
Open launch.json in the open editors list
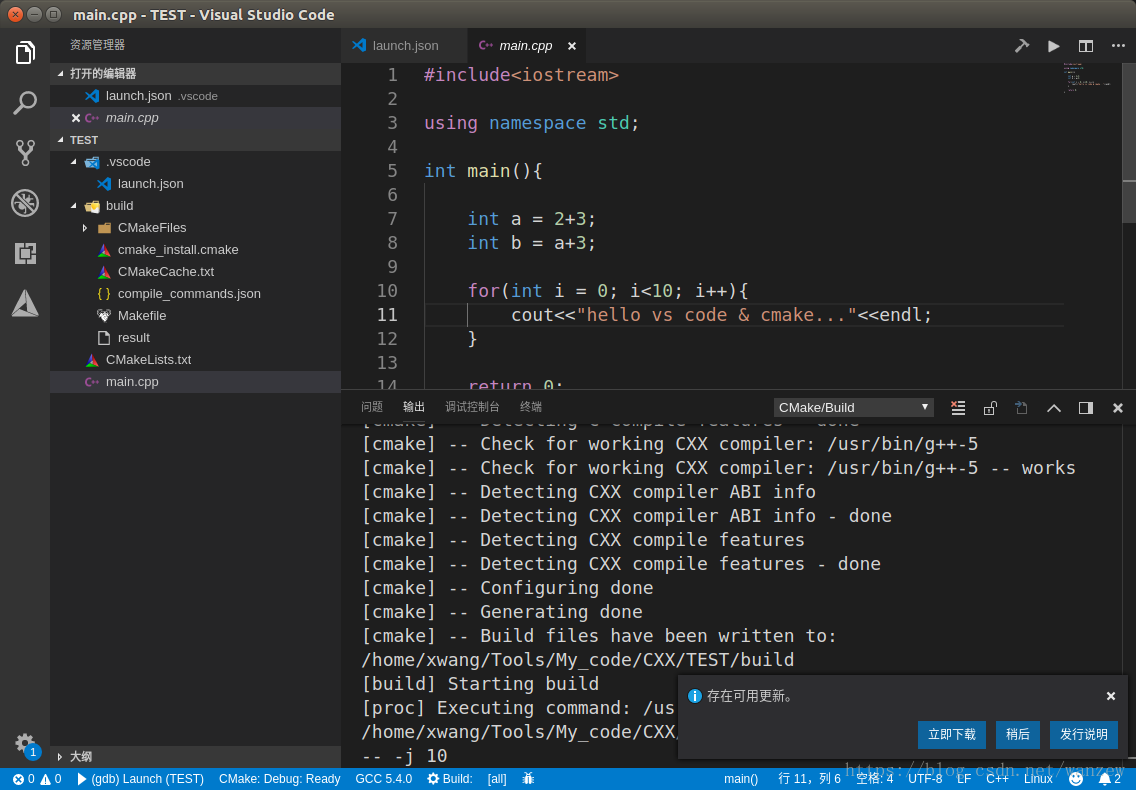coord(196,96)
